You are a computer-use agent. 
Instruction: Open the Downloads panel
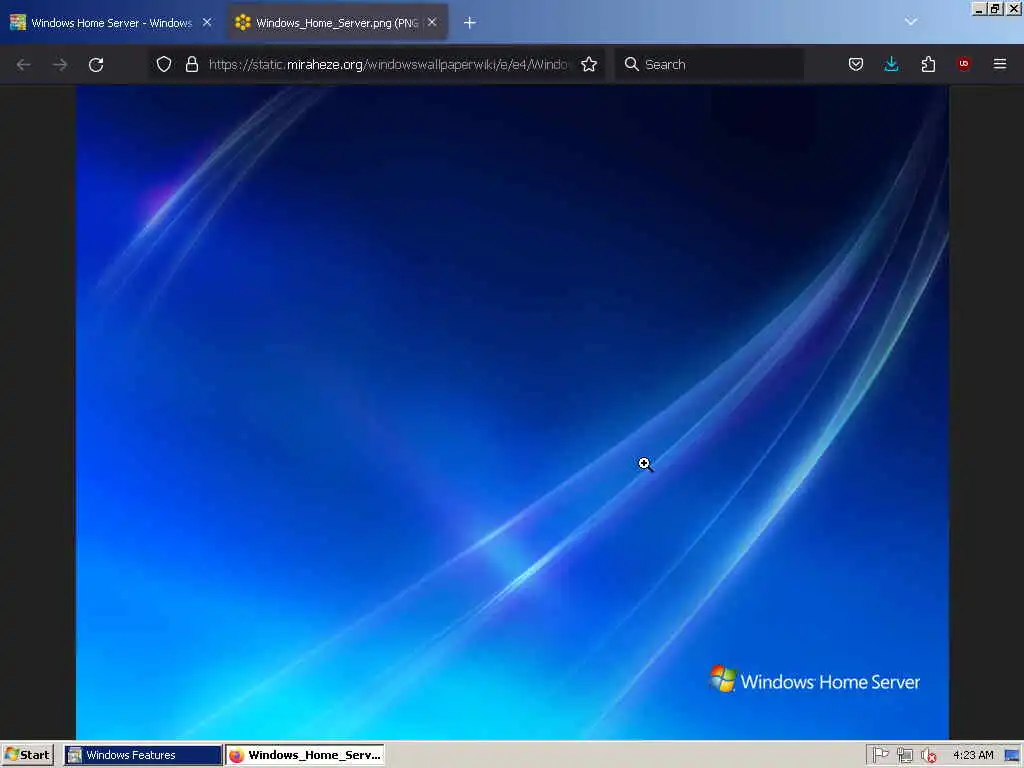point(891,64)
